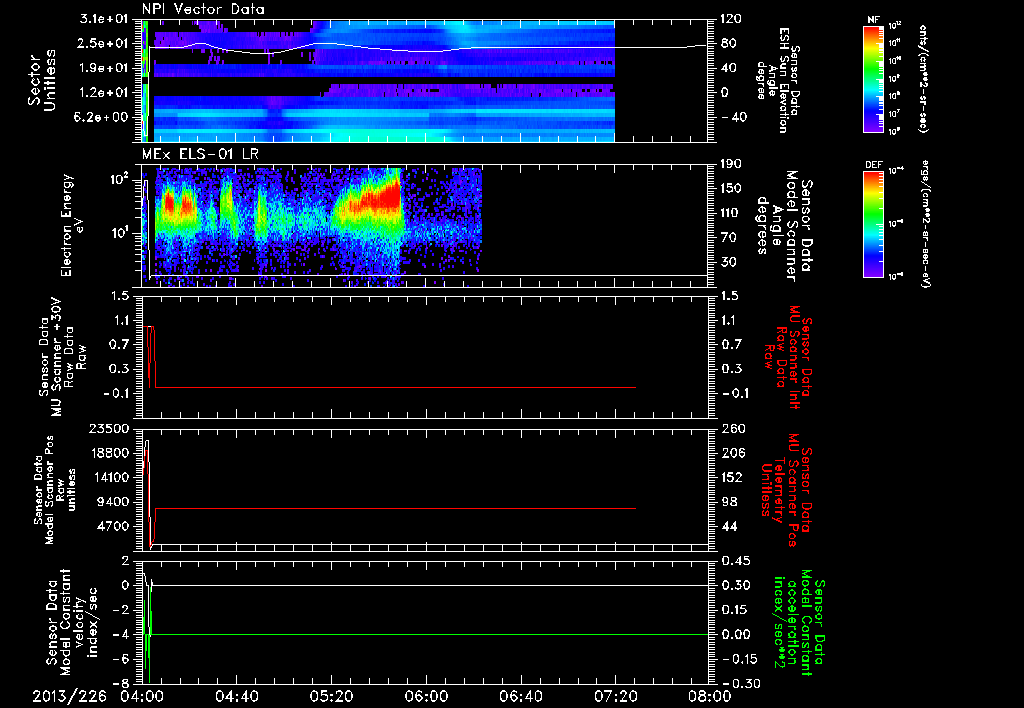Click the DEF energy flux color bar
The image size is (1024, 708).
tap(874, 224)
